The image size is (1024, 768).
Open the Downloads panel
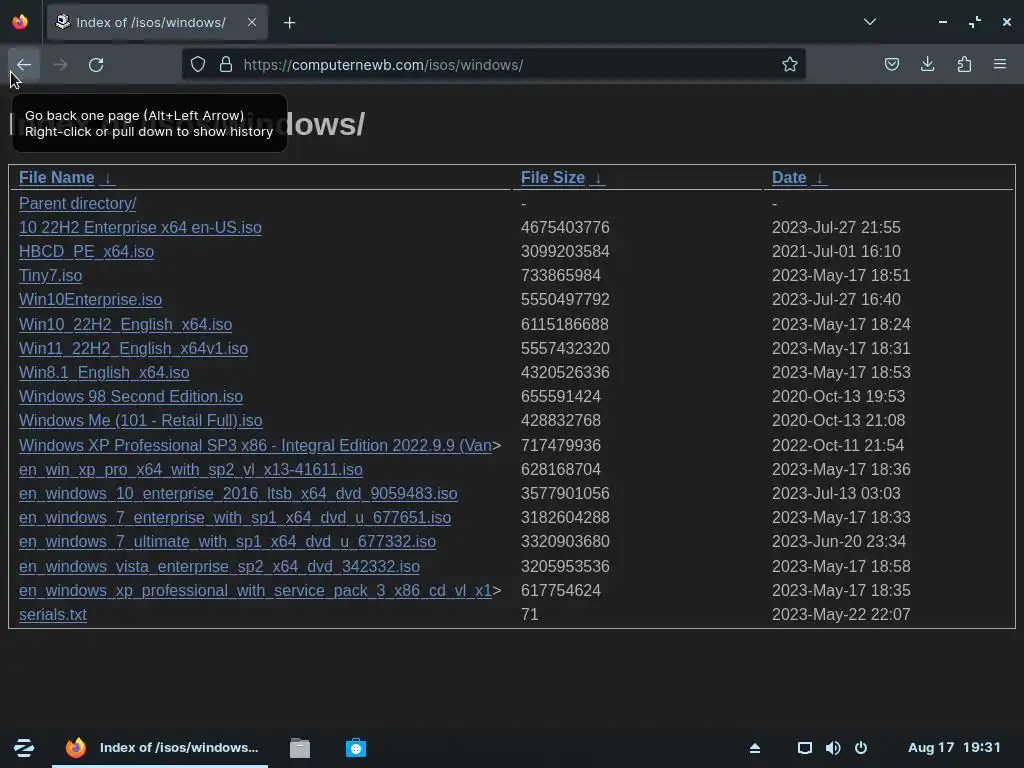click(927, 65)
